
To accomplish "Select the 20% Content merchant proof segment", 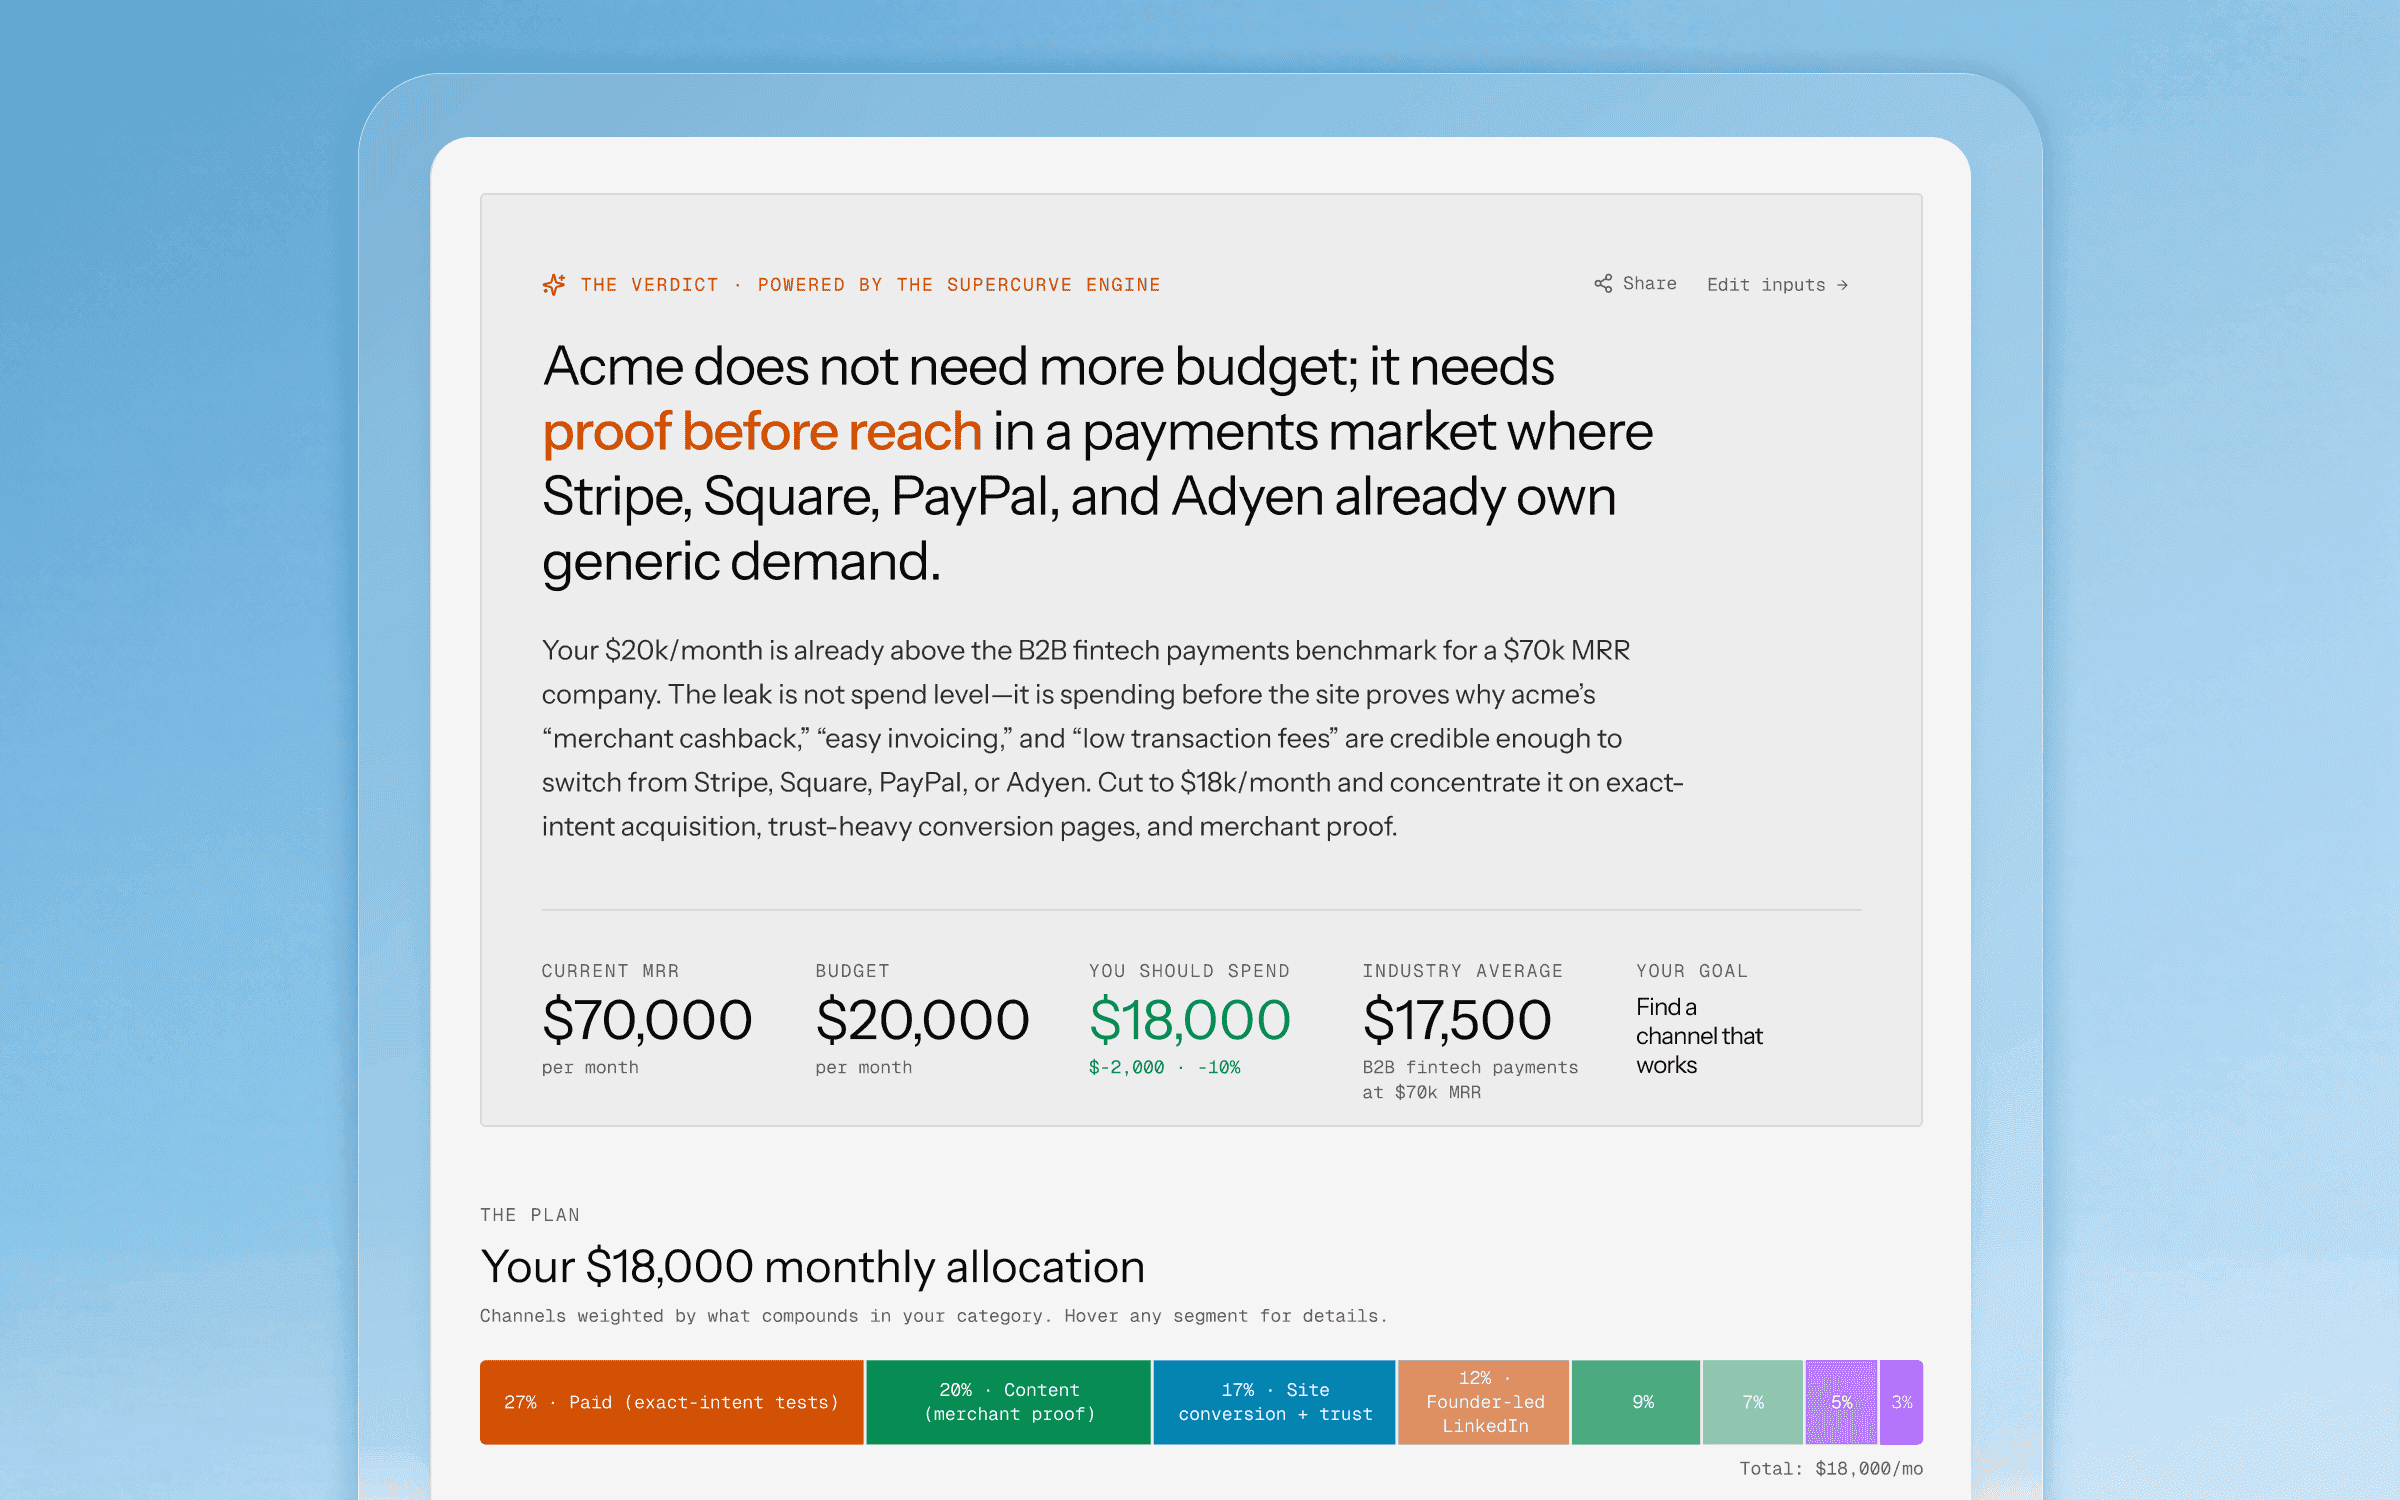I will click(1009, 1402).
